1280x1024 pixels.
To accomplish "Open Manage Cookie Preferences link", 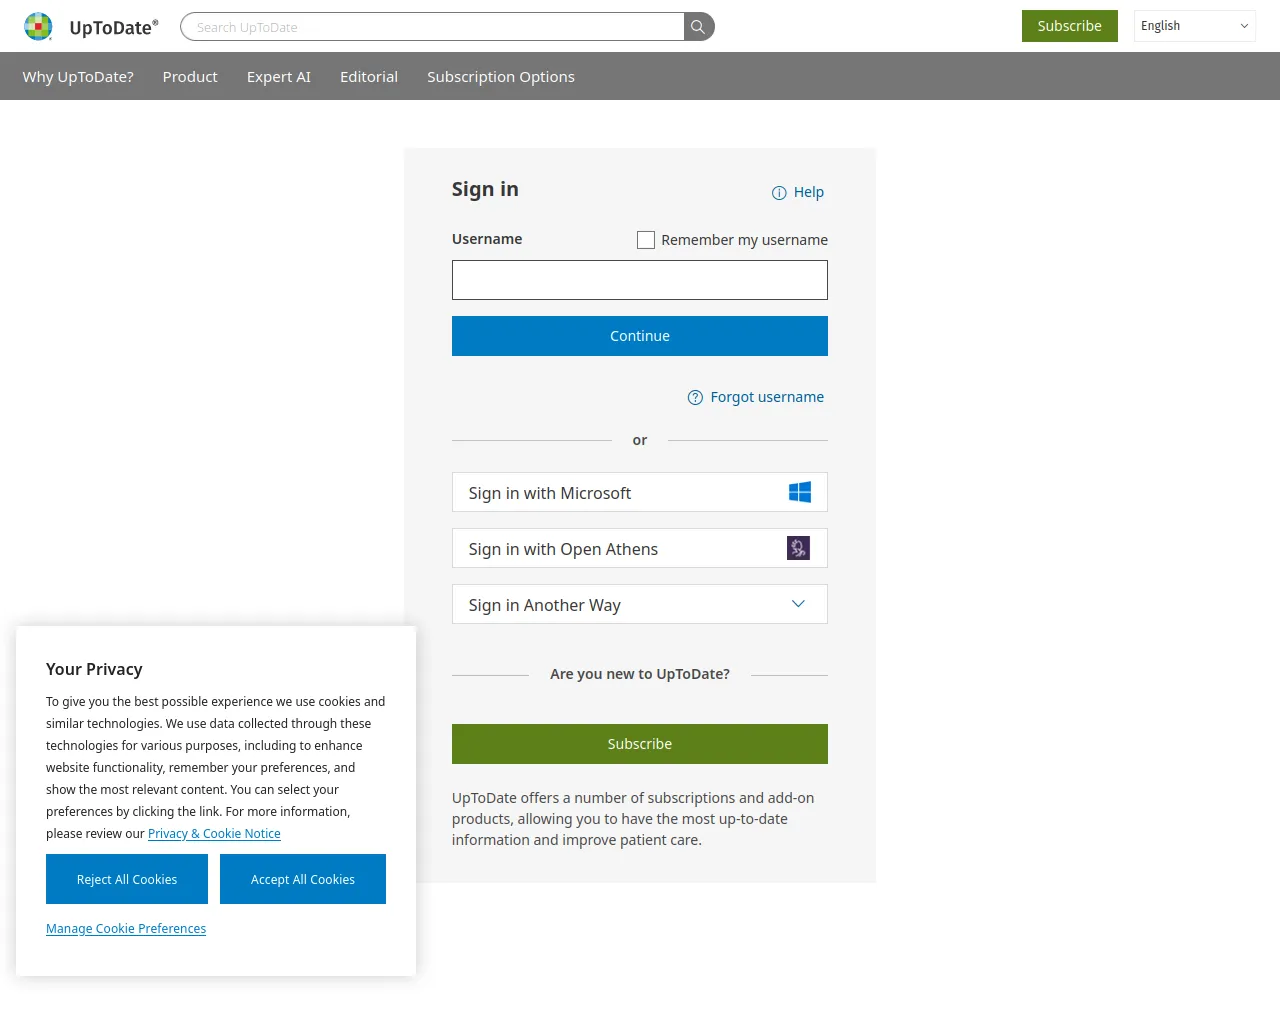I will (126, 929).
